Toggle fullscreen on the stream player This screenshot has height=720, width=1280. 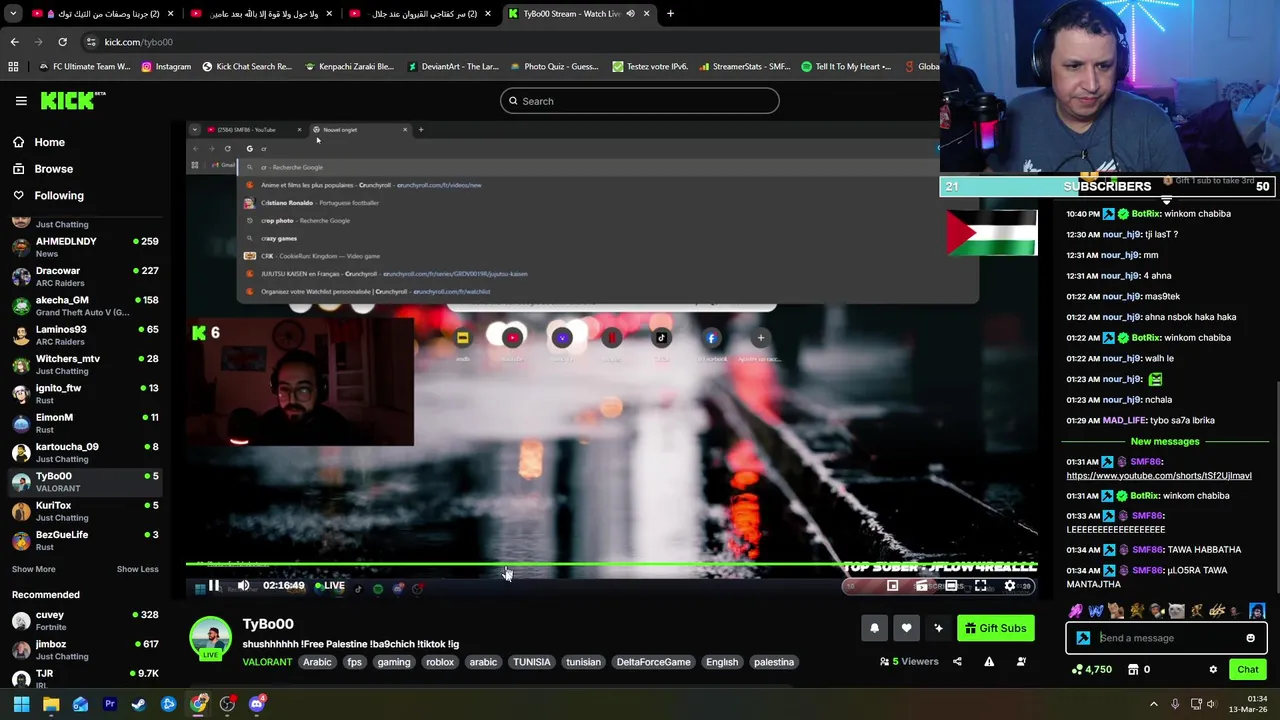pos(980,586)
